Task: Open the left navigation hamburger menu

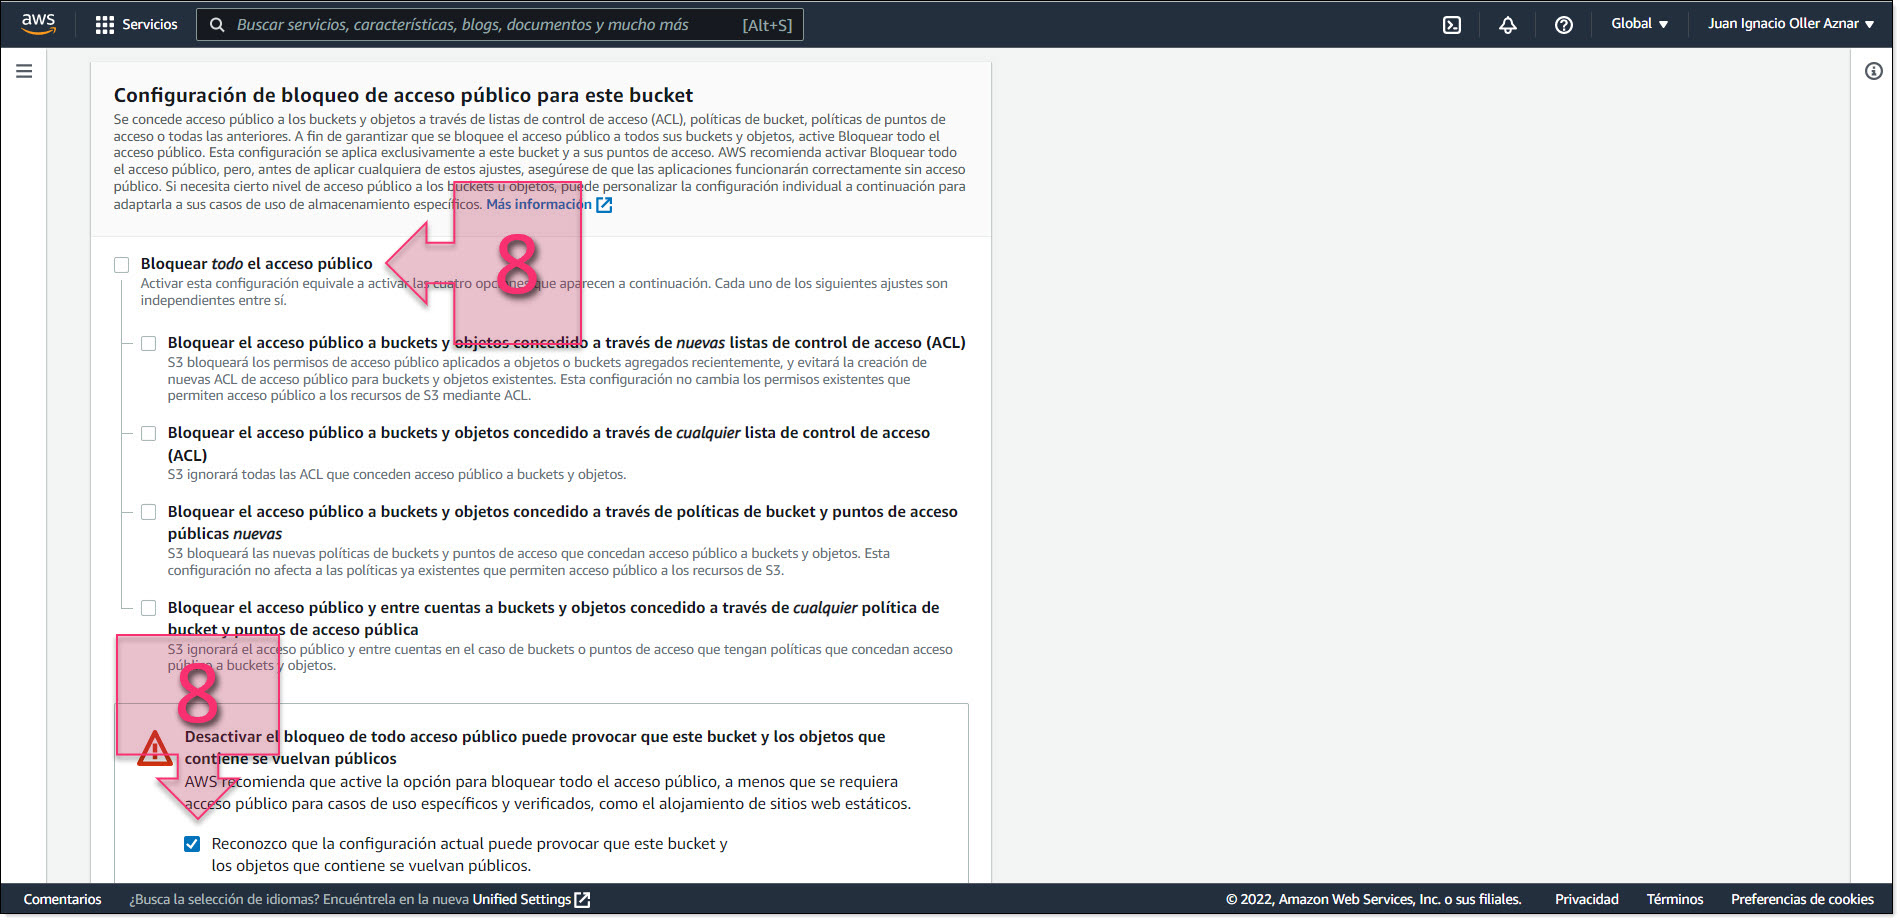Action: [23, 71]
